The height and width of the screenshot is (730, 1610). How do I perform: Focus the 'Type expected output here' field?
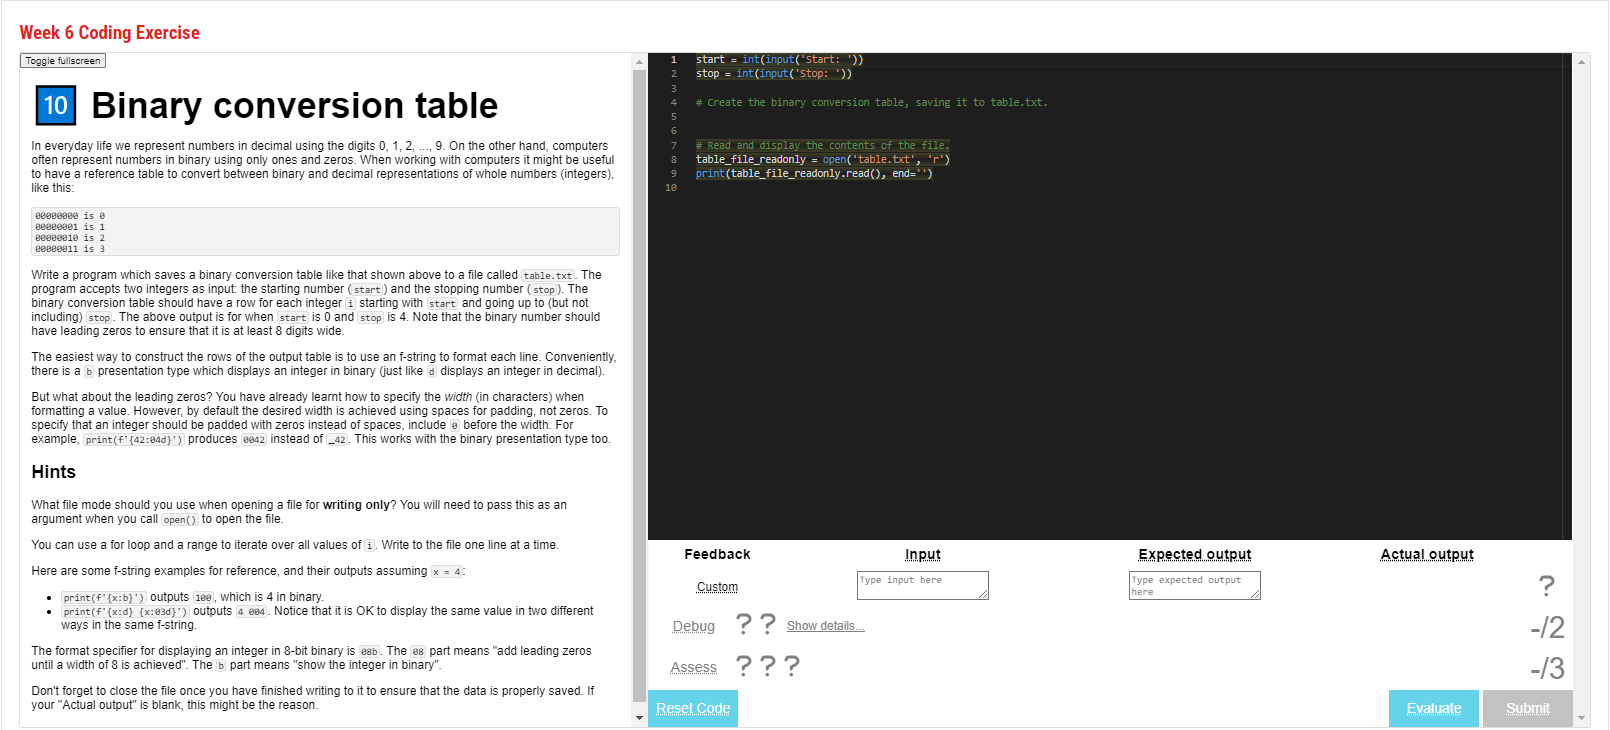click(x=1195, y=585)
